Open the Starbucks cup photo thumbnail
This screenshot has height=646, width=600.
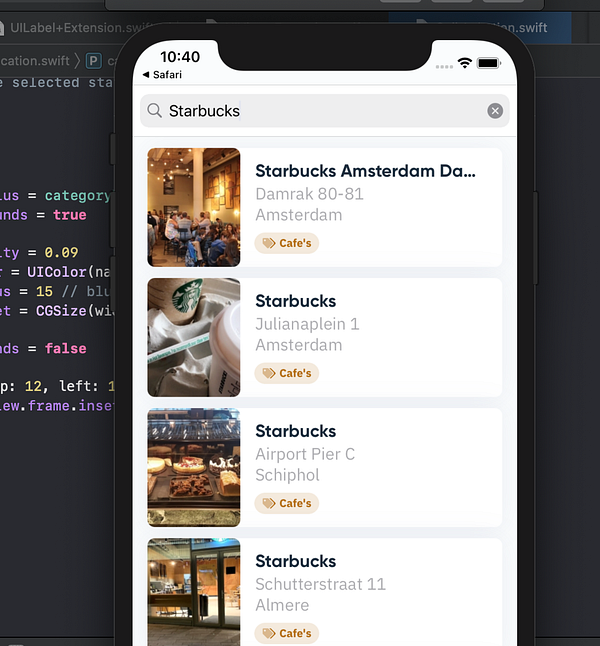point(194,337)
